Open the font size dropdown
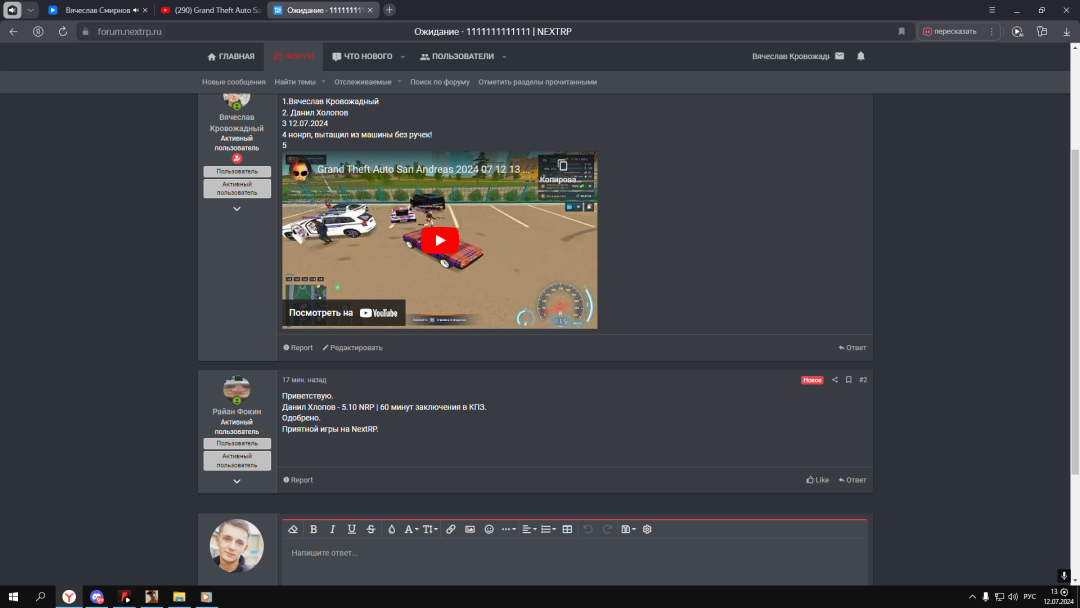This screenshot has width=1080, height=608. pyautogui.click(x=430, y=530)
